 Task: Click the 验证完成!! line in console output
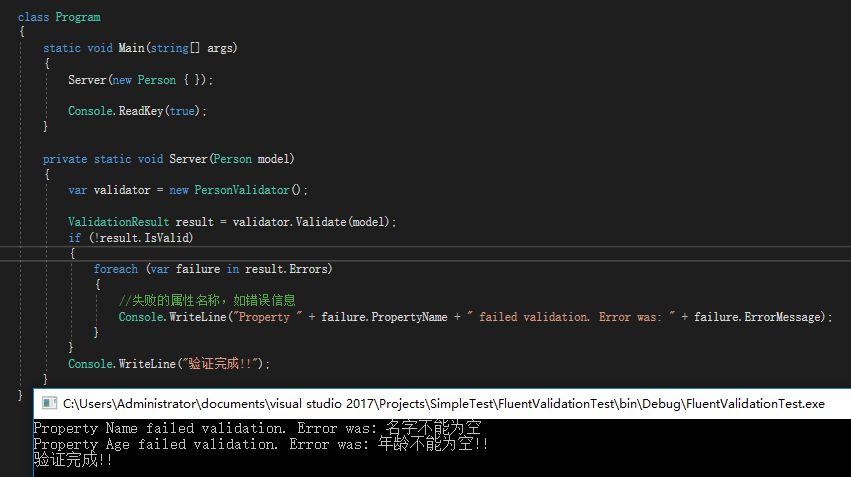(x=73, y=460)
